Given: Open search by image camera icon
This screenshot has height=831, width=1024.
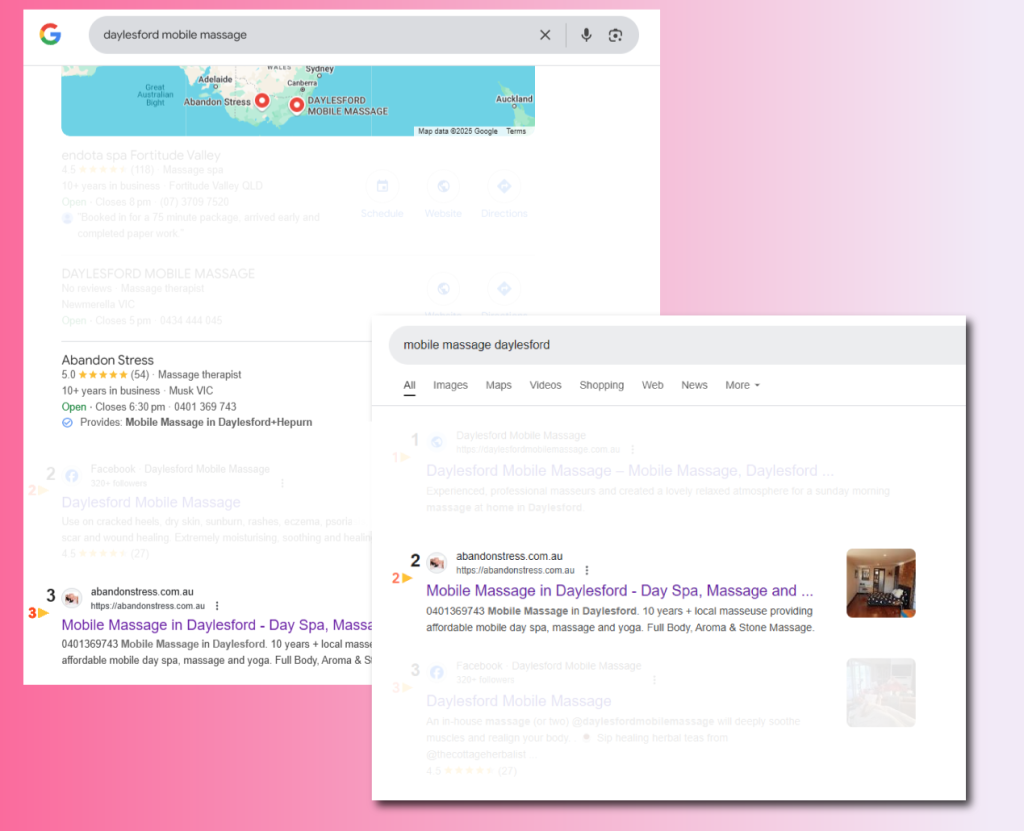Looking at the screenshot, I should [615, 35].
